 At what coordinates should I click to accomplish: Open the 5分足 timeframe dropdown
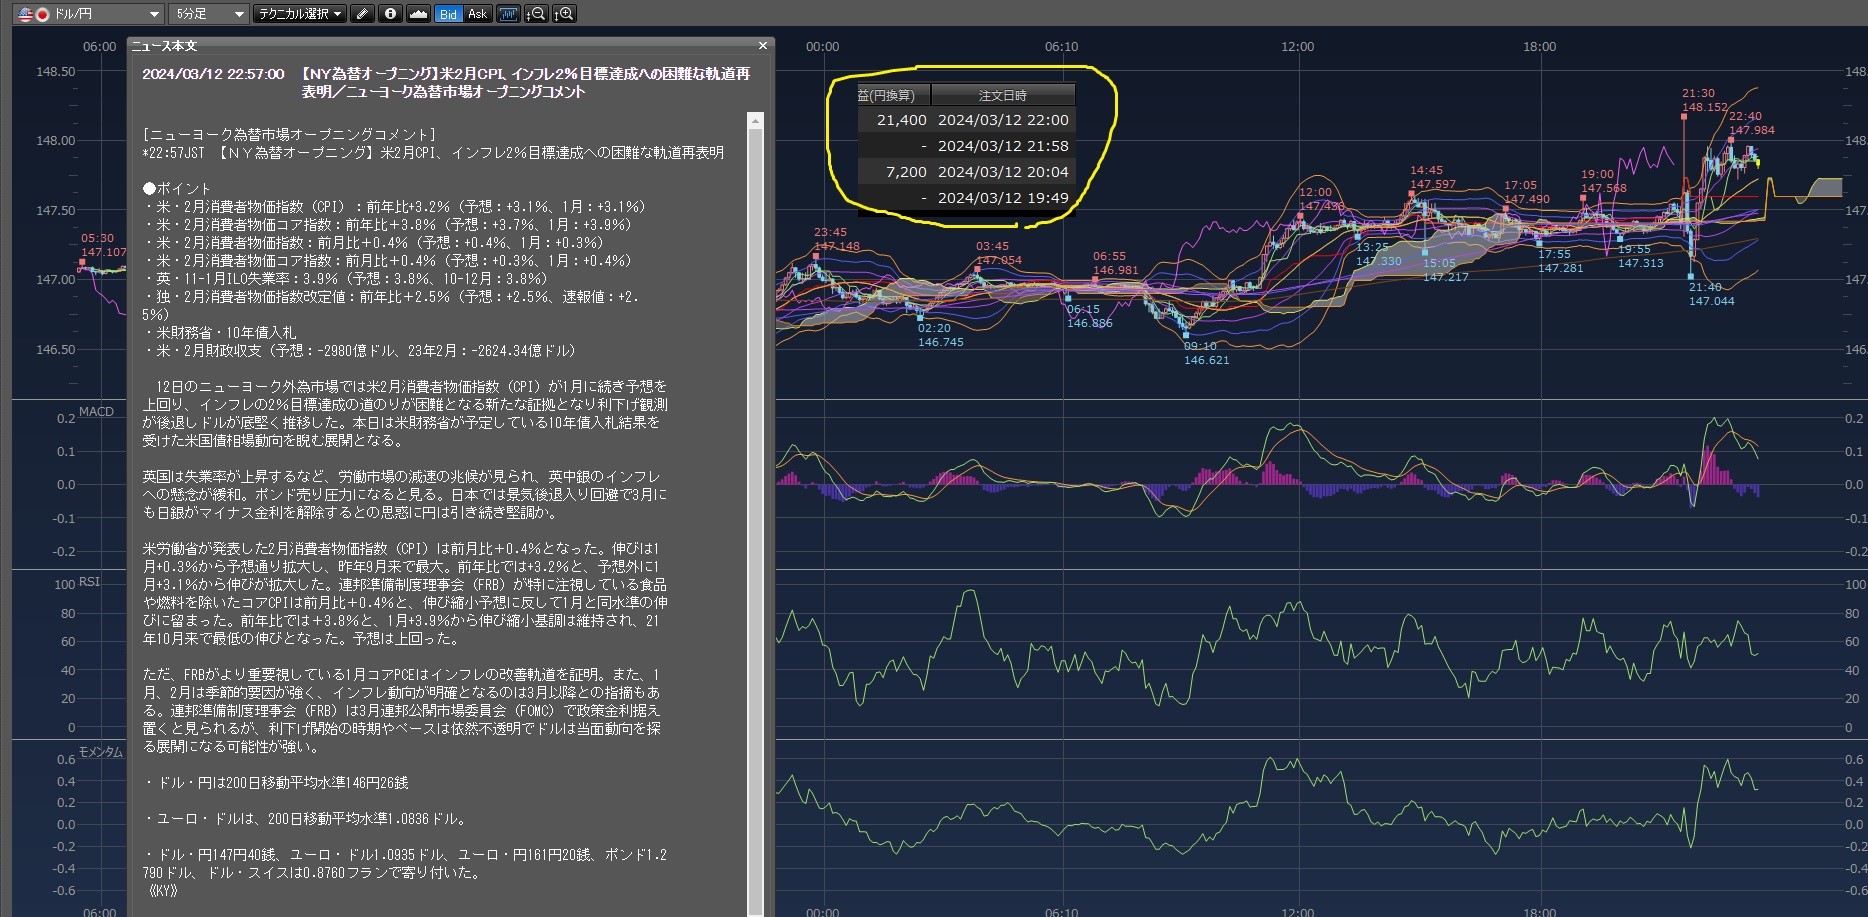(209, 14)
